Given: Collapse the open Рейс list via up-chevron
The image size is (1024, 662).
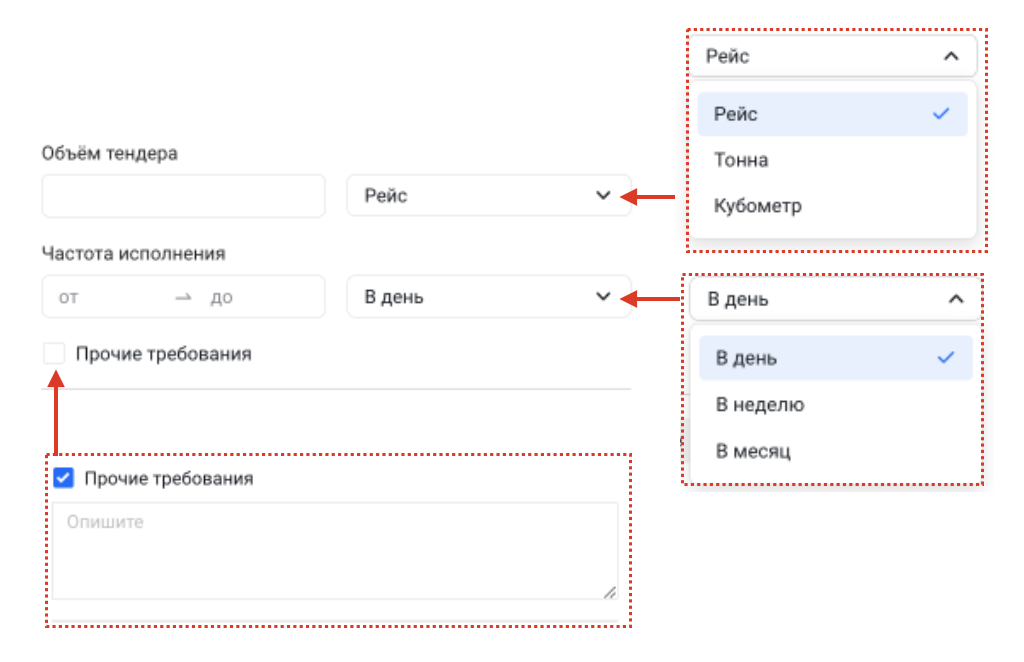Looking at the screenshot, I should [951, 56].
